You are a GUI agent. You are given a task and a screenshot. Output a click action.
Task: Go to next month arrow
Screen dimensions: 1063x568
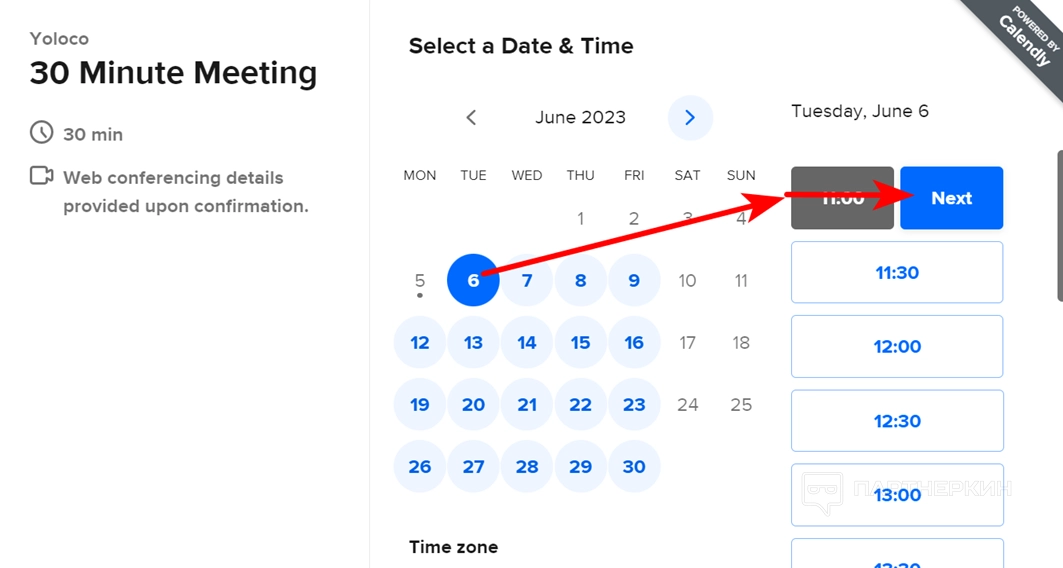click(x=690, y=118)
